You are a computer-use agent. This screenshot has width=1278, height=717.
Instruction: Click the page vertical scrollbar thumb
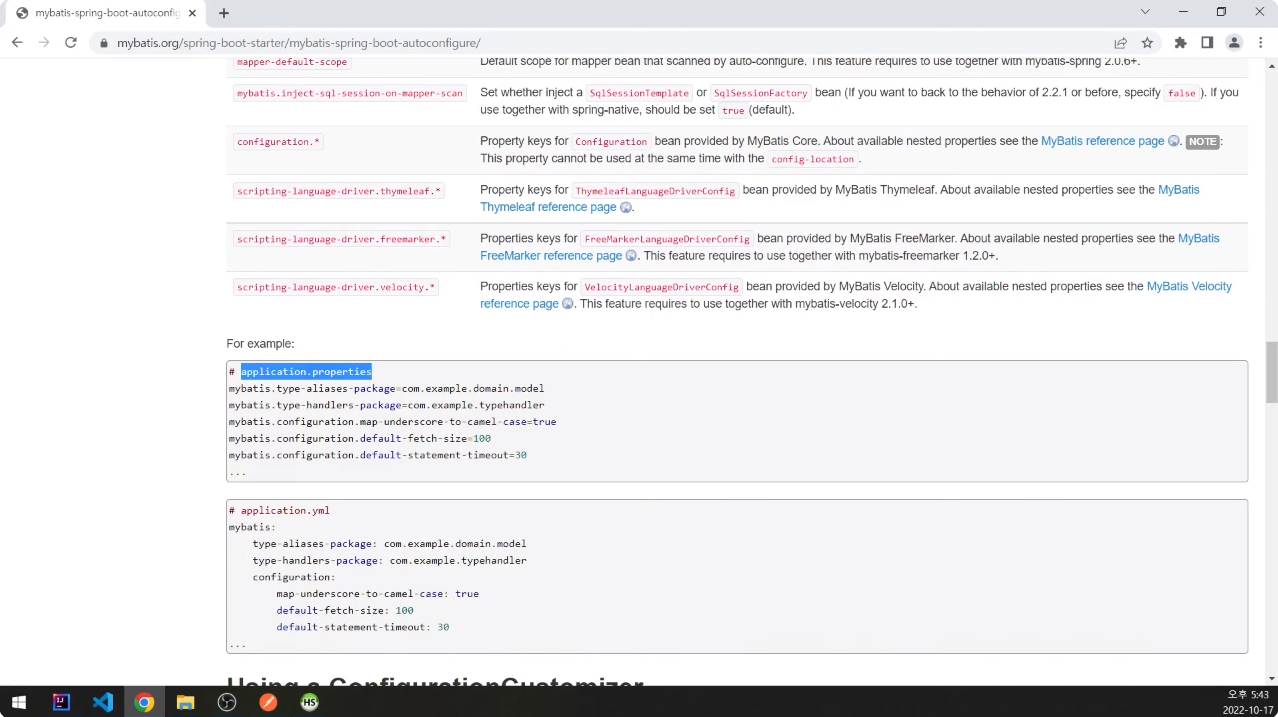coord(1271,372)
